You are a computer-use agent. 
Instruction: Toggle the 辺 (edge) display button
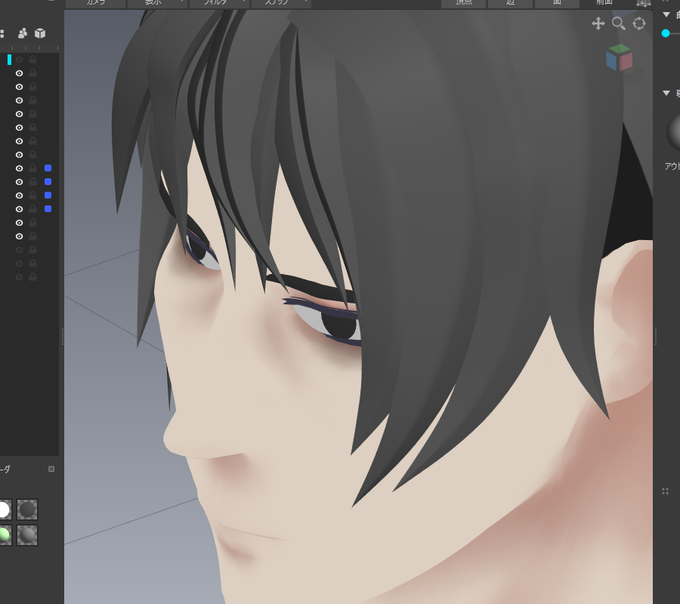pyautogui.click(x=510, y=3)
